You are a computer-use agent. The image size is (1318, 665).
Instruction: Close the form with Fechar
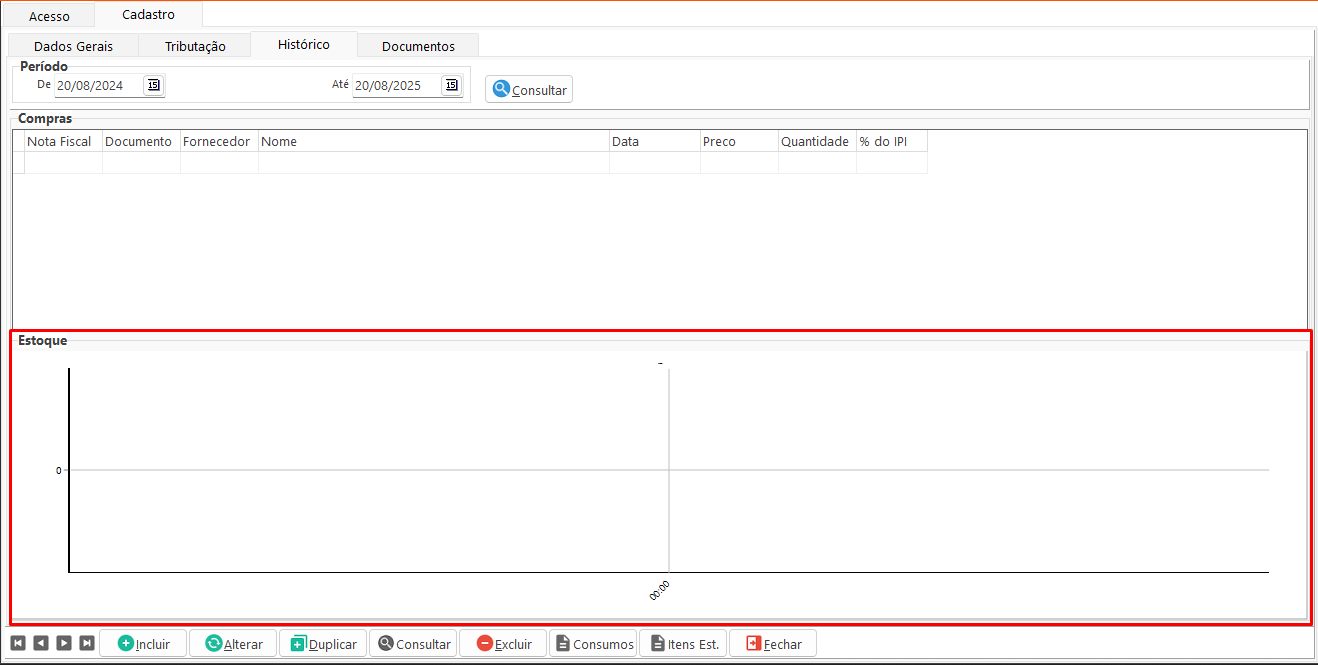[x=773, y=643]
